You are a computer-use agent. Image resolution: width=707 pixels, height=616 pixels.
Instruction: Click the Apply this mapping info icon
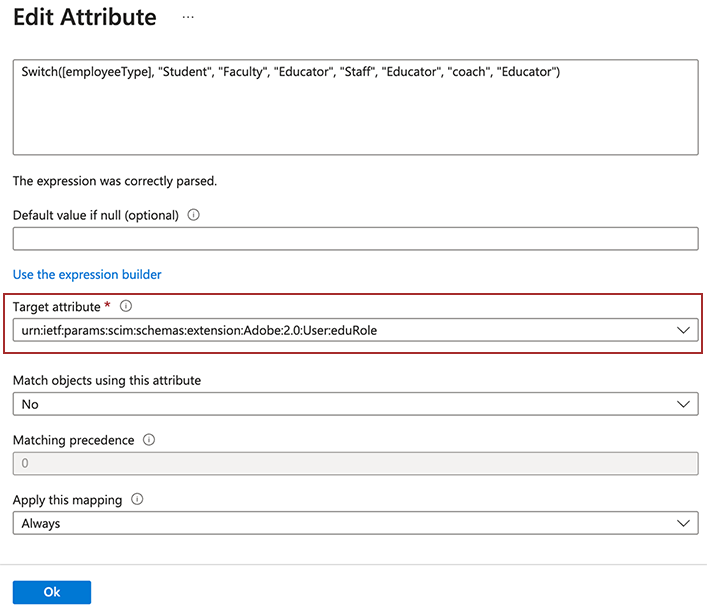point(137,499)
